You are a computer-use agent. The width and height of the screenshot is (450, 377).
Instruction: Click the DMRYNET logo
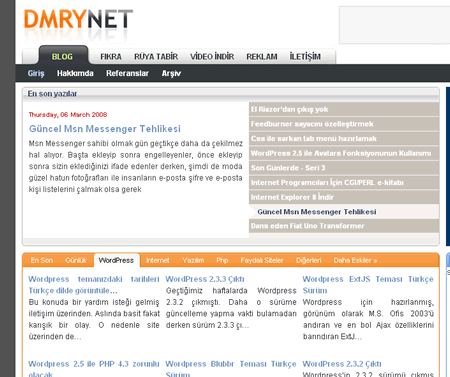coord(78,20)
